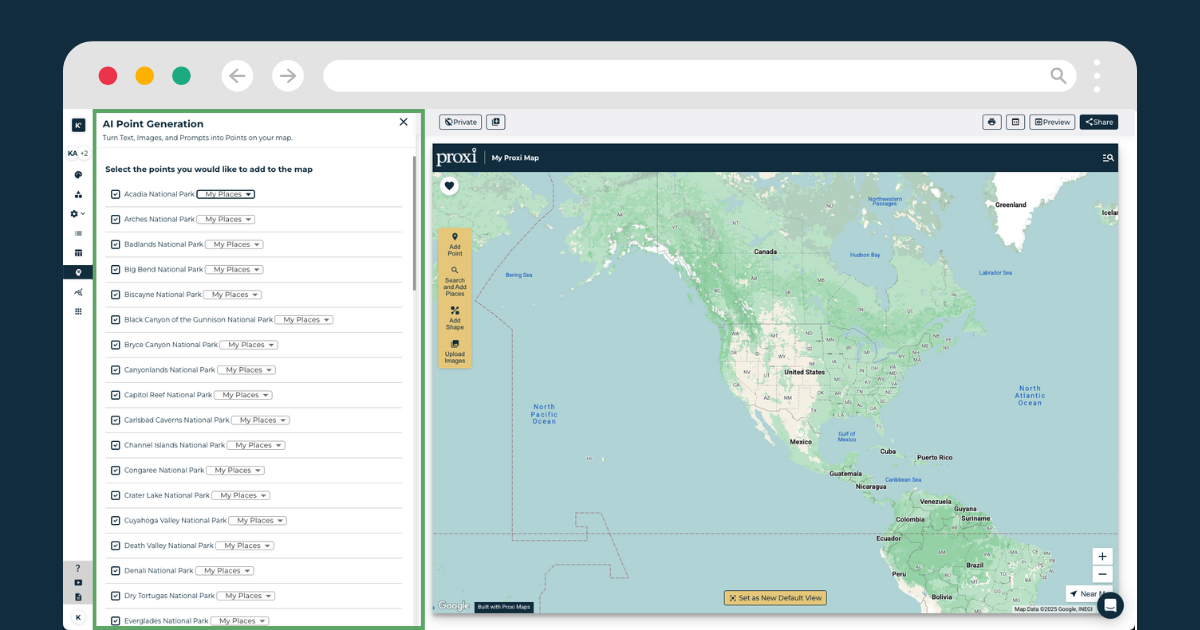Viewport: 1200px width, 630px height.
Task: Click the browser back arrow
Action: pos(236,76)
